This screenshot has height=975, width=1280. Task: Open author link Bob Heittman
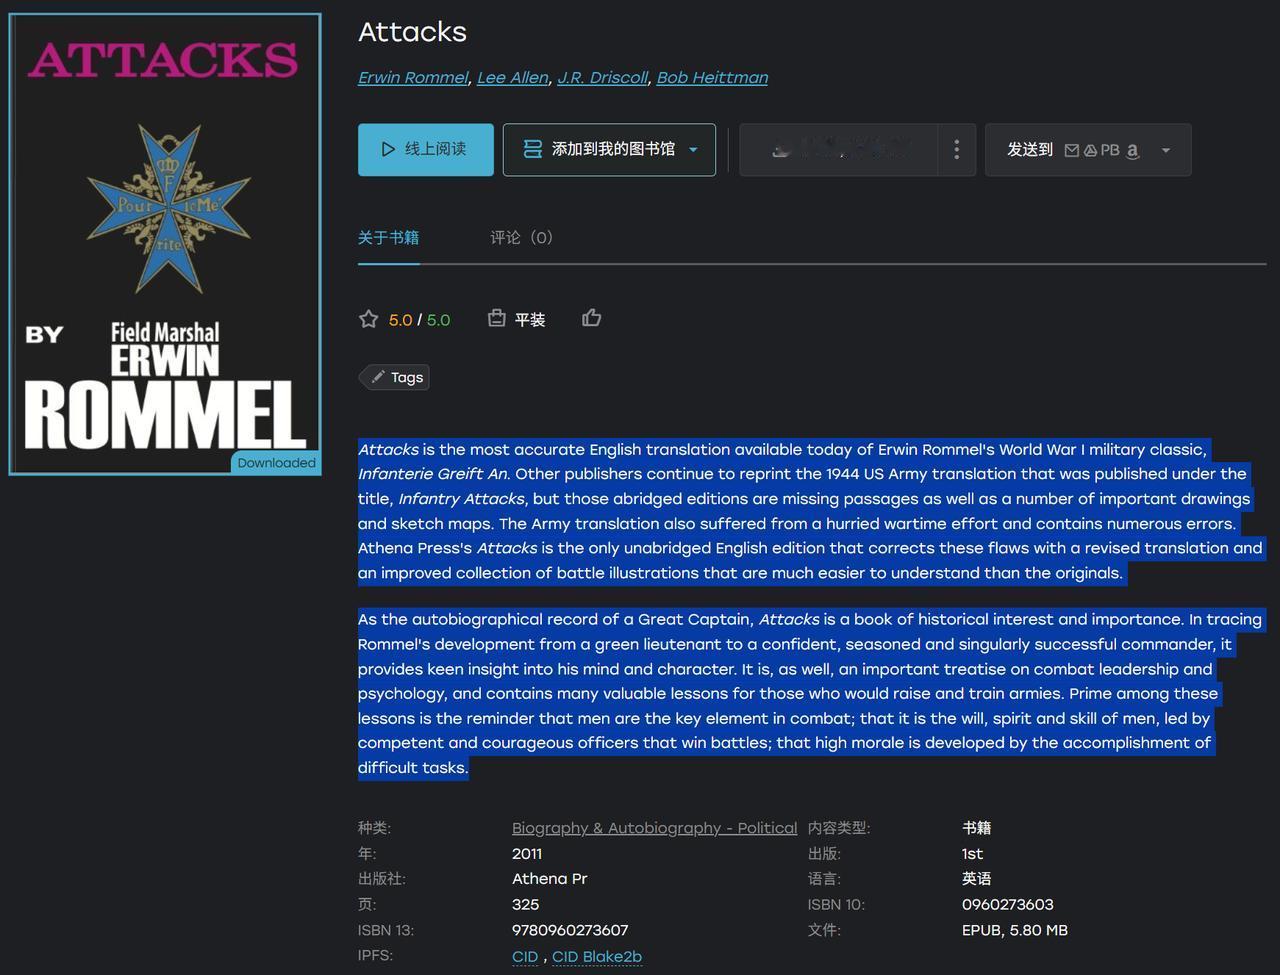tap(712, 77)
